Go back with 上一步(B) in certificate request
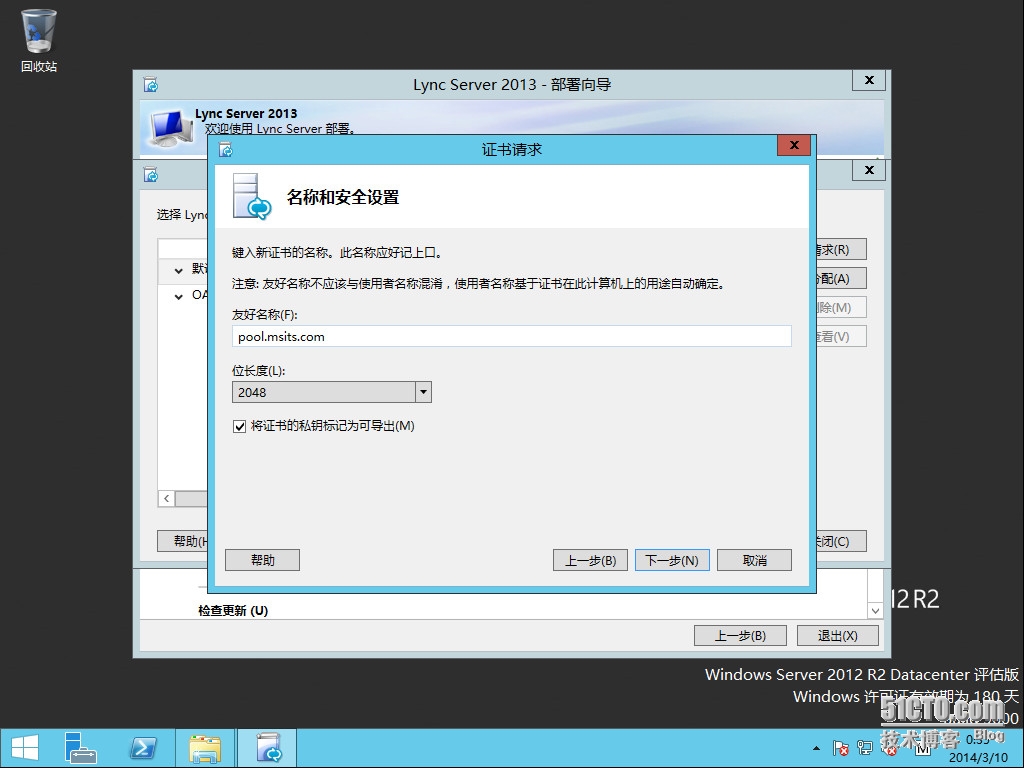The image size is (1024, 768). tap(590, 560)
